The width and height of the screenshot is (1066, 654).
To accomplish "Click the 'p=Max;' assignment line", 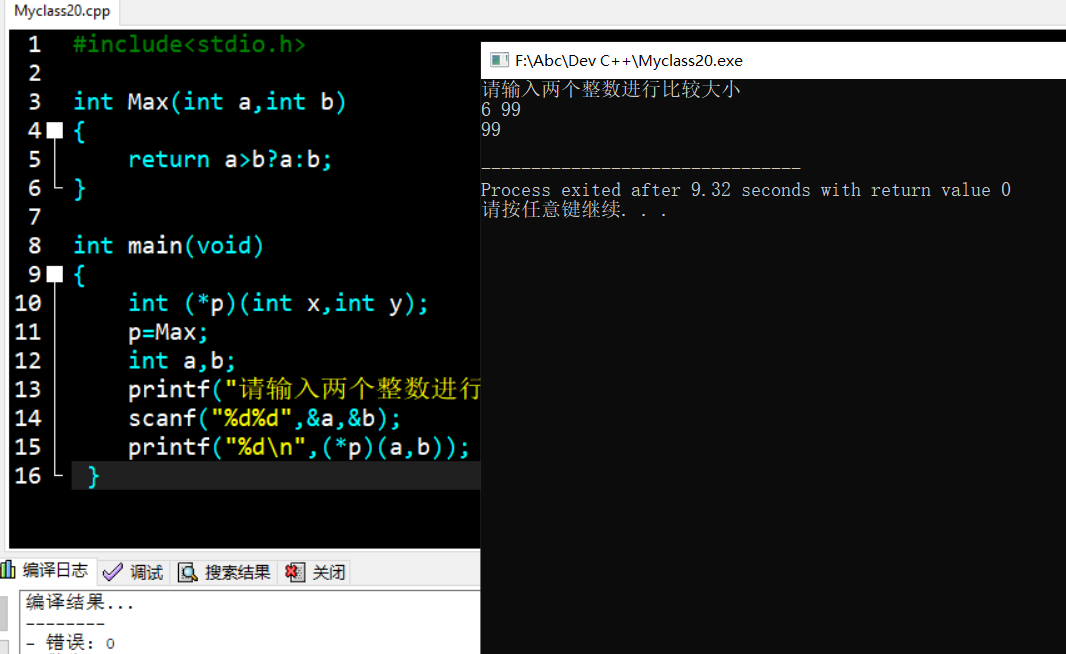I will (168, 332).
